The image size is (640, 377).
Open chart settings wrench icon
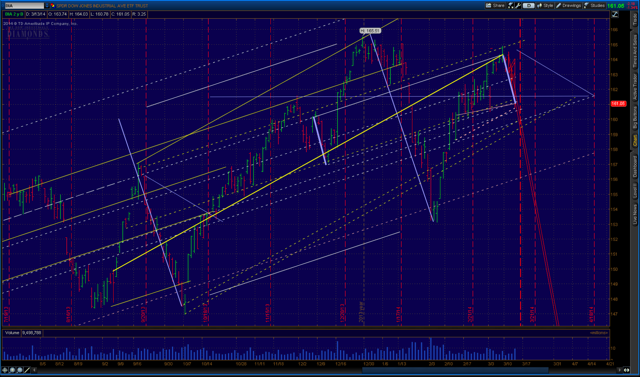(x=518, y=6)
